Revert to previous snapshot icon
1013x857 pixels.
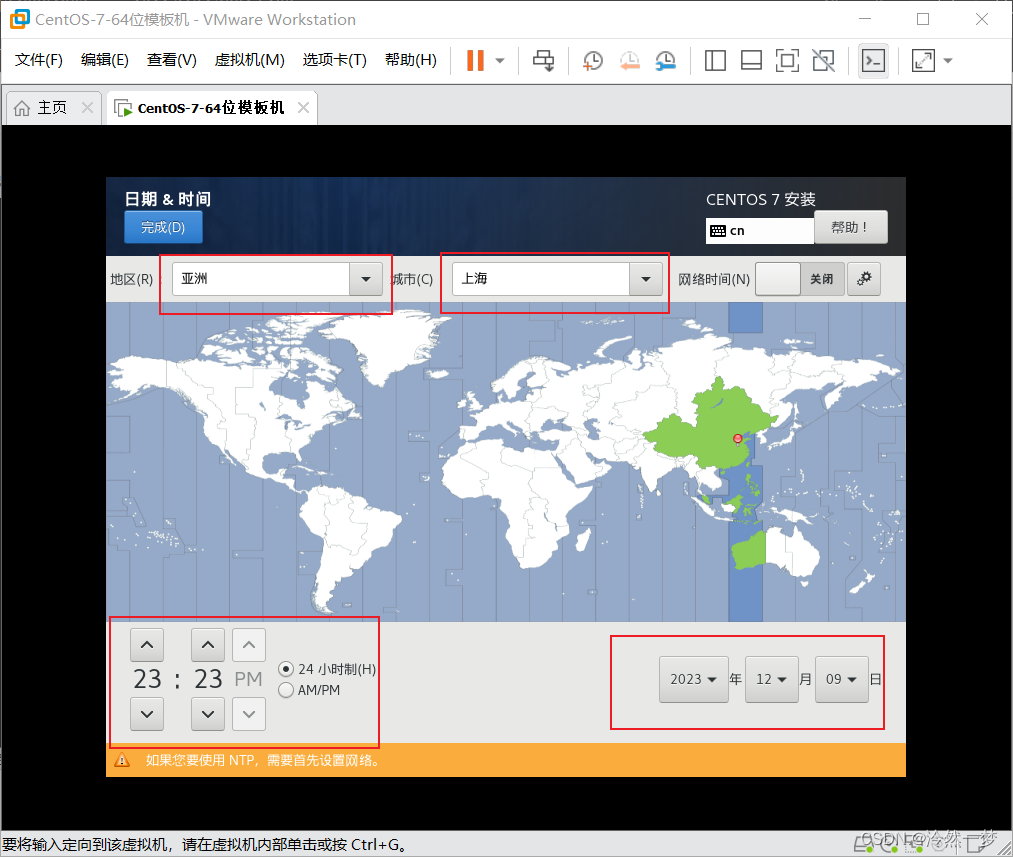[x=629, y=61]
